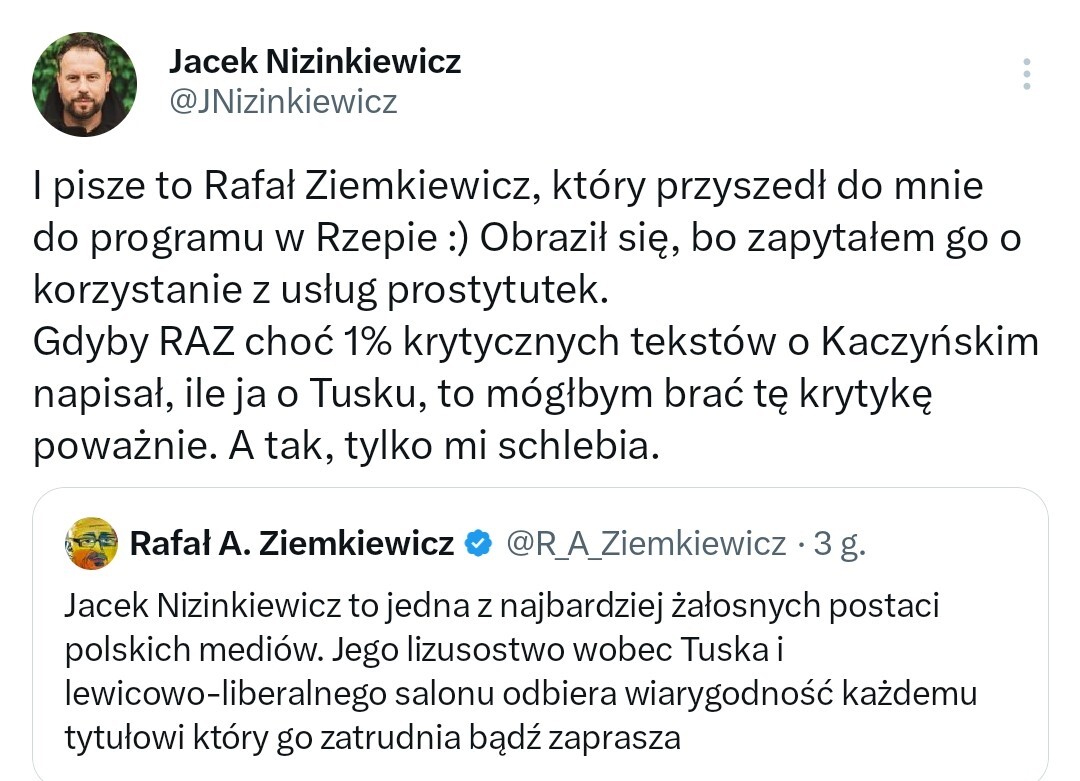Open the @R_A_Ziemkiewicz handle in quoted tweet
The width and height of the screenshot is (1080, 781).
coord(646,543)
